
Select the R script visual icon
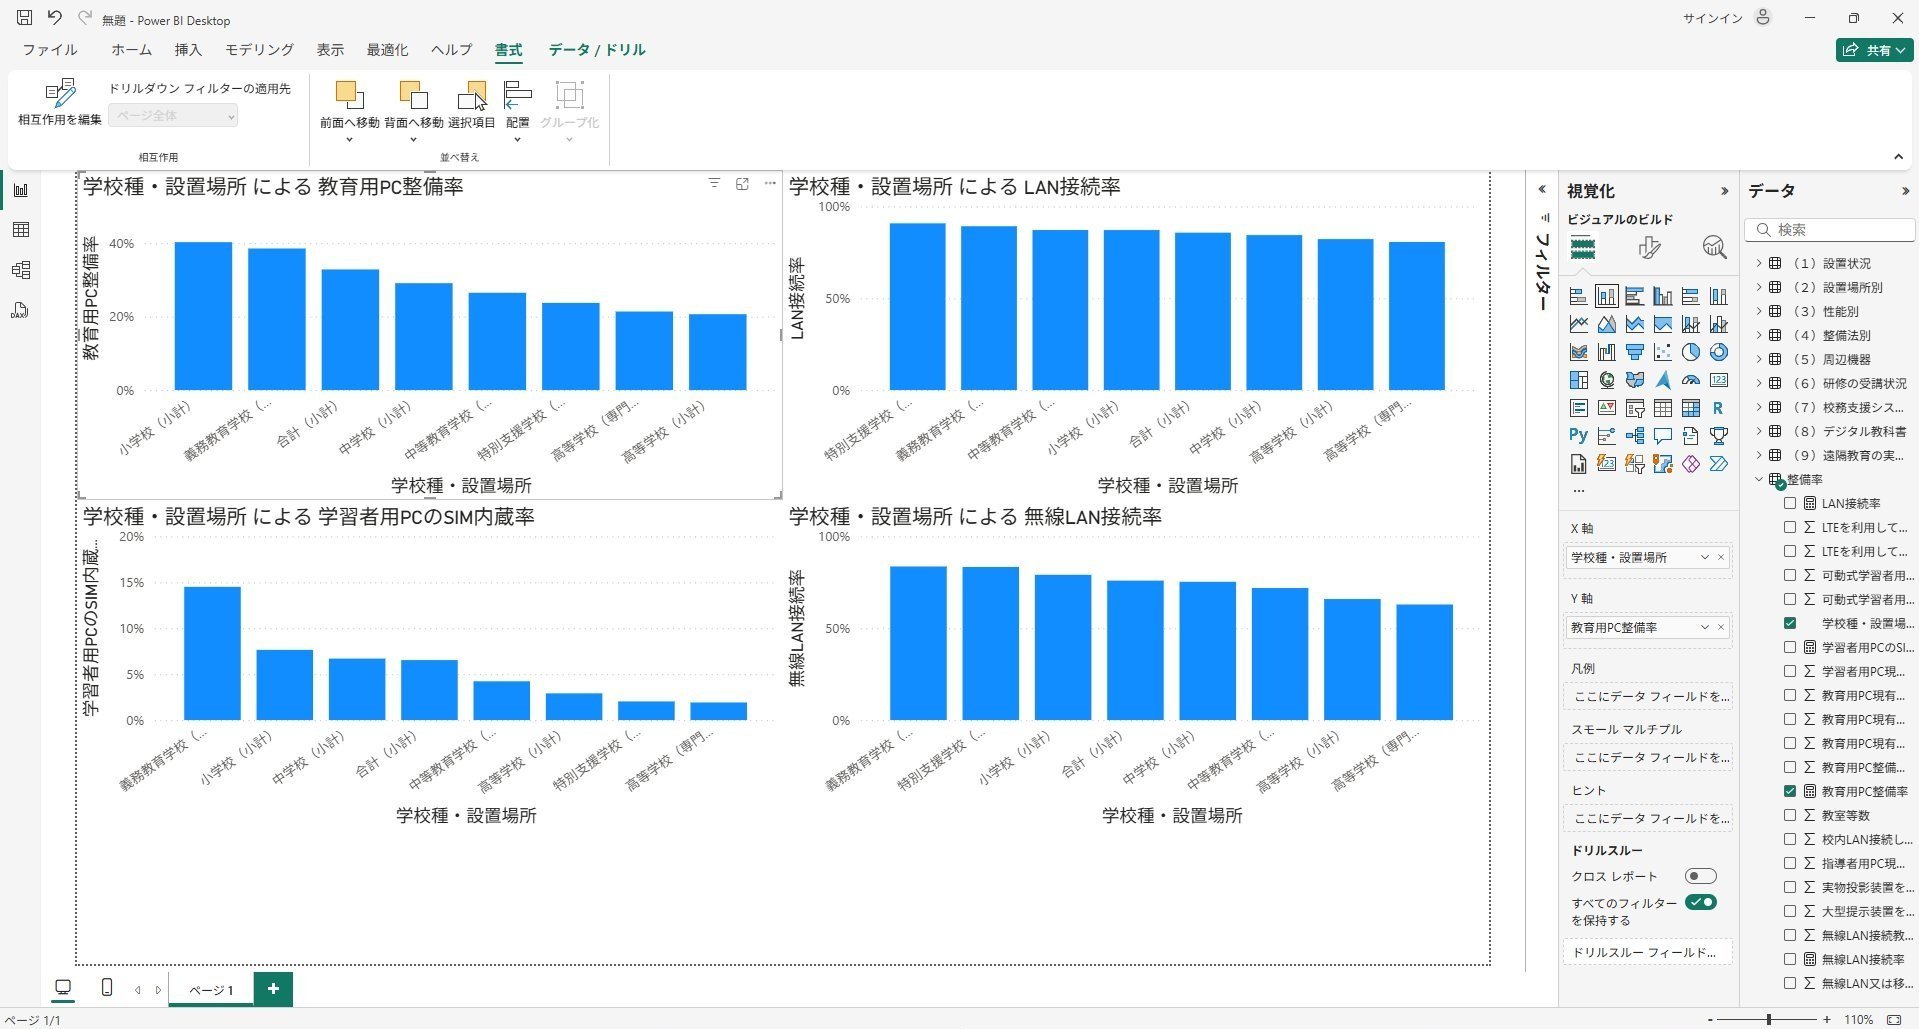[x=1718, y=408]
